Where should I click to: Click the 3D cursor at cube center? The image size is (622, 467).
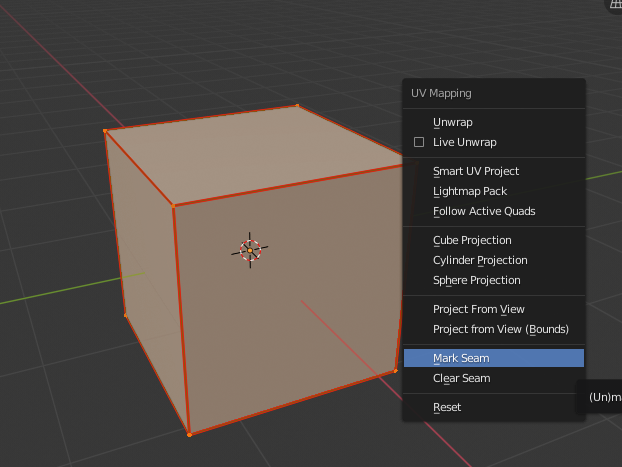coord(250,250)
